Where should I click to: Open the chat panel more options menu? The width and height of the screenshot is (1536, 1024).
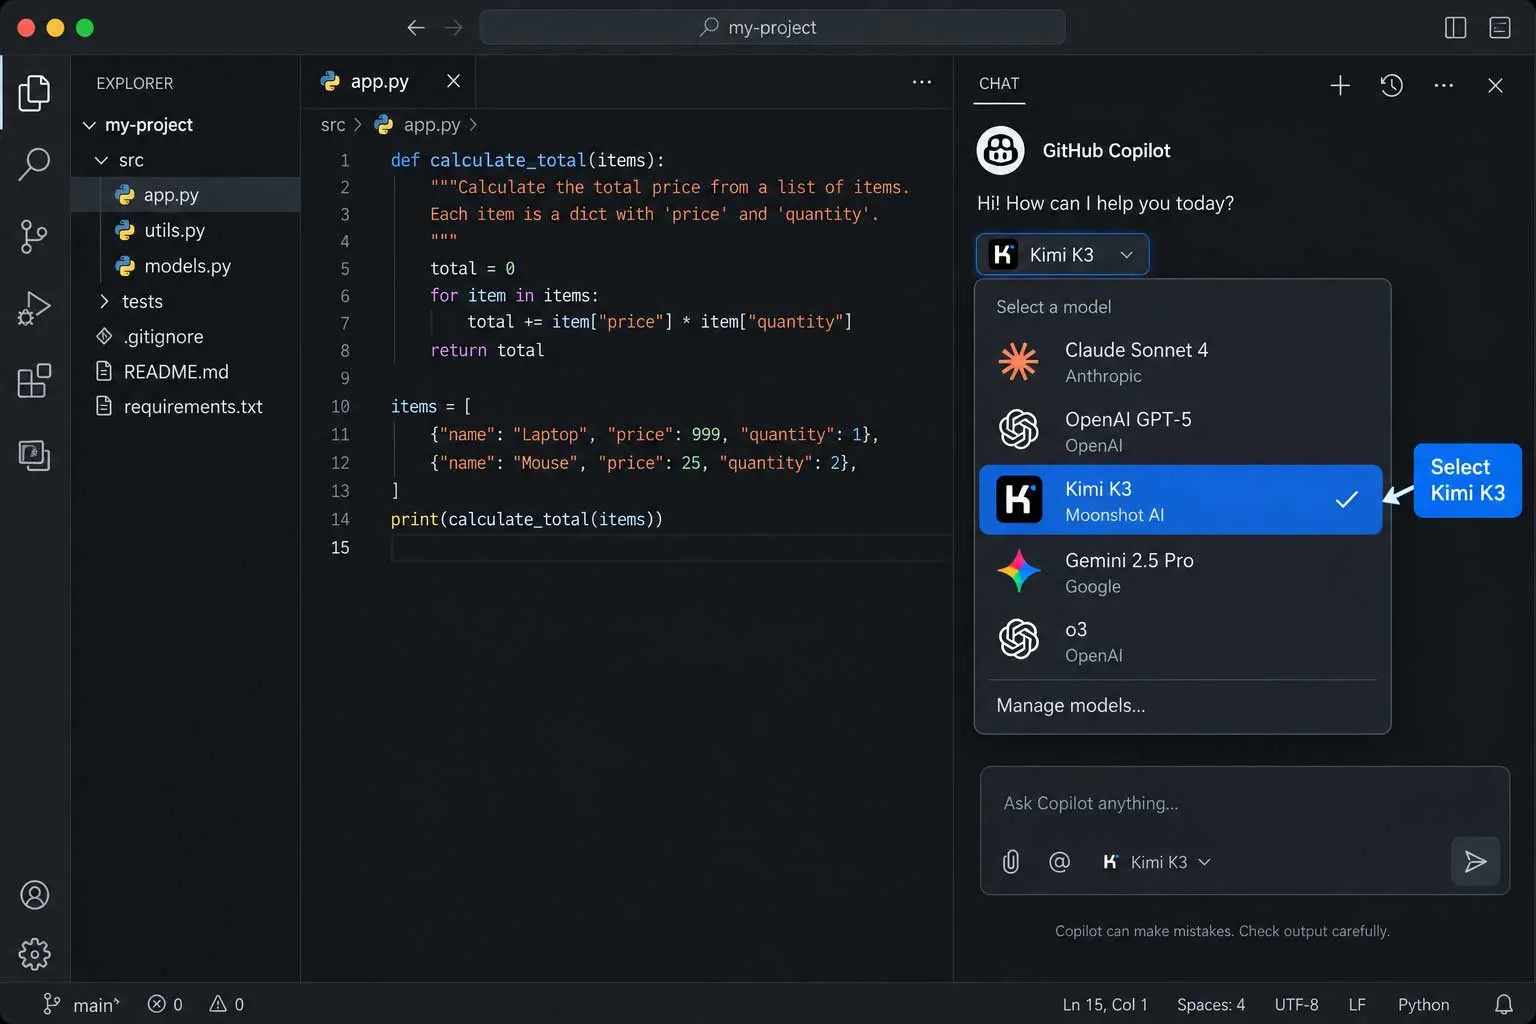[1444, 85]
